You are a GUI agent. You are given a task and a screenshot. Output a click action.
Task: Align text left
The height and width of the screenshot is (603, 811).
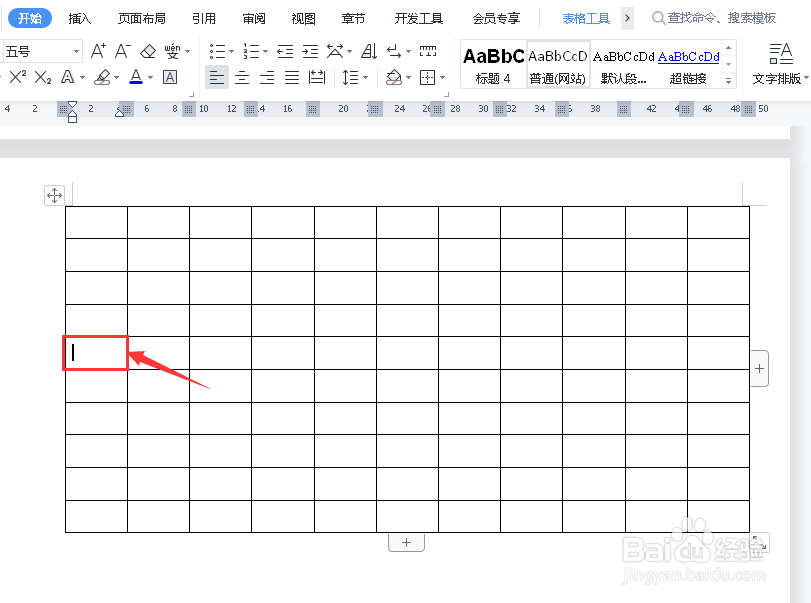pyautogui.click(x=217, y=78)
